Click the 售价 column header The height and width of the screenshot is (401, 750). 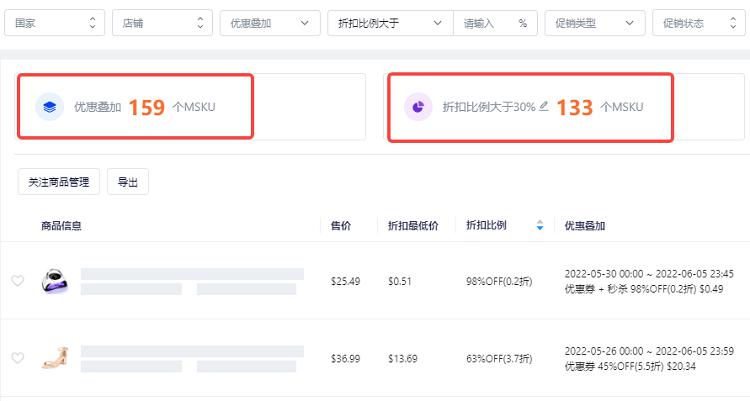pyautogui.click(x=341, y=226)
